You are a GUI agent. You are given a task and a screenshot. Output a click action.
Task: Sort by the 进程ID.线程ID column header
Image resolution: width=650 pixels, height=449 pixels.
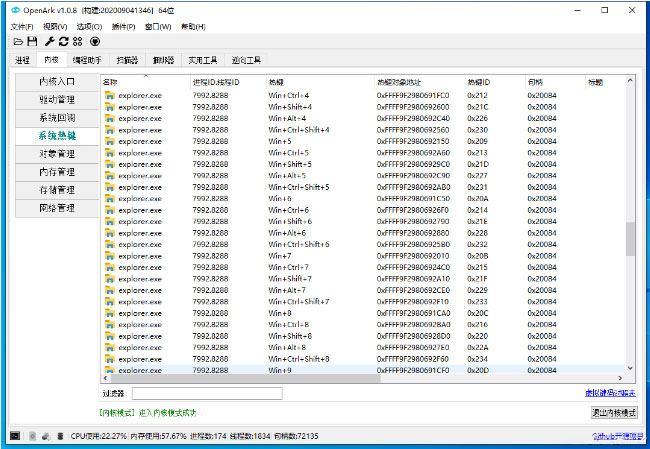[228, 82]
